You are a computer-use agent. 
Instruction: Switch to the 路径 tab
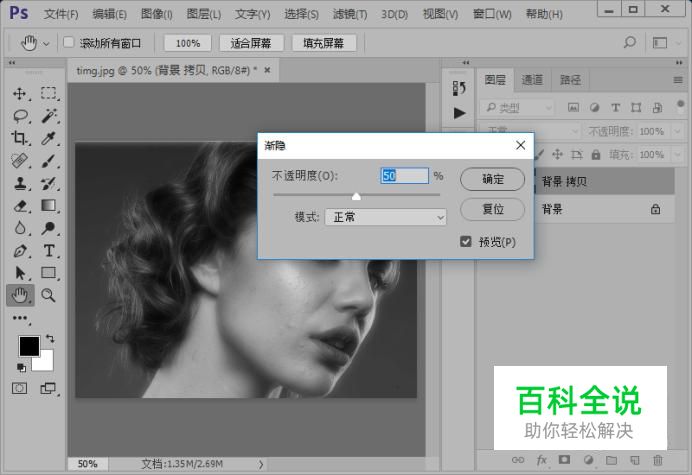(570, 79)
